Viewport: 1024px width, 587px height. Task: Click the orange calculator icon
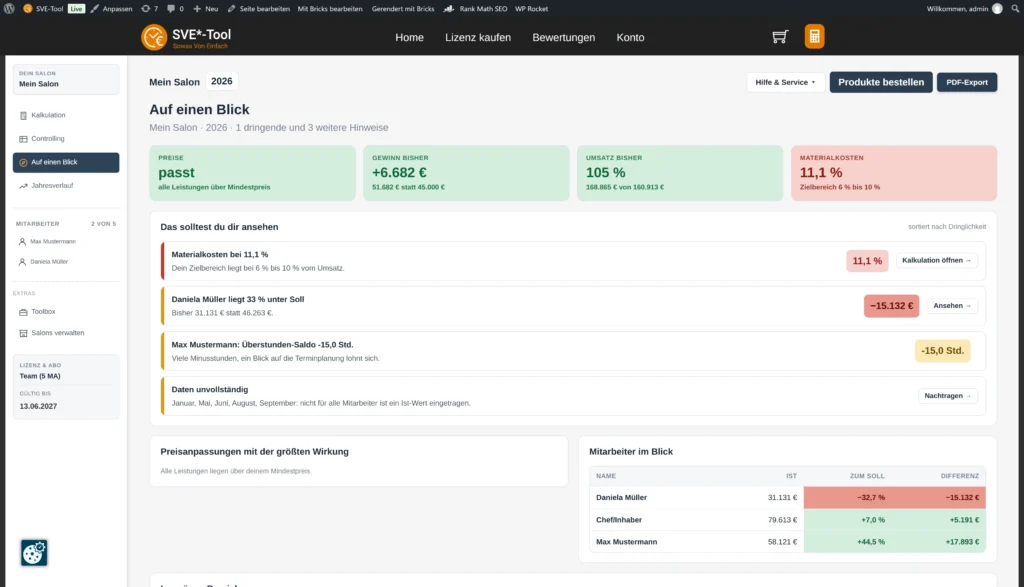point(814,37)
